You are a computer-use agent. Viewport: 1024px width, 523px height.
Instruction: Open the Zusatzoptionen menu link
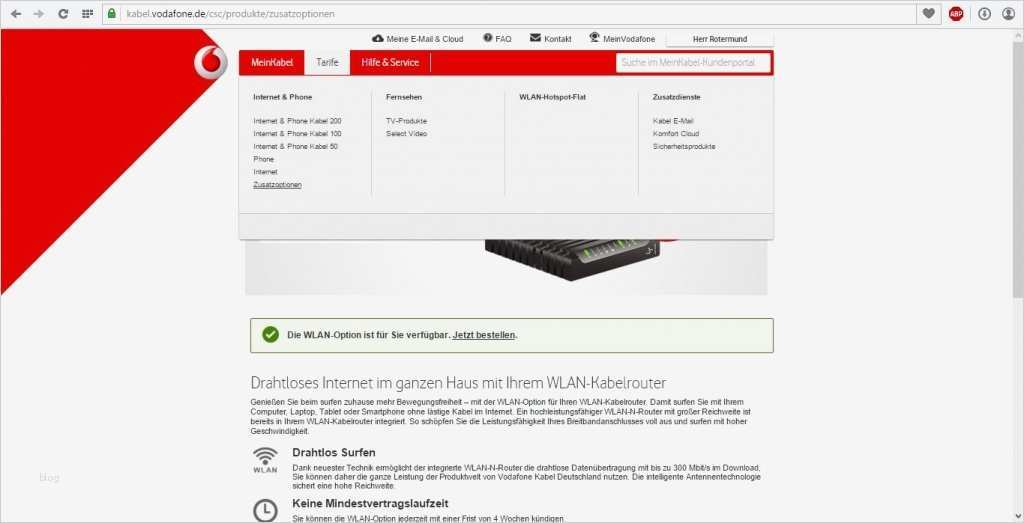[278, 185]
